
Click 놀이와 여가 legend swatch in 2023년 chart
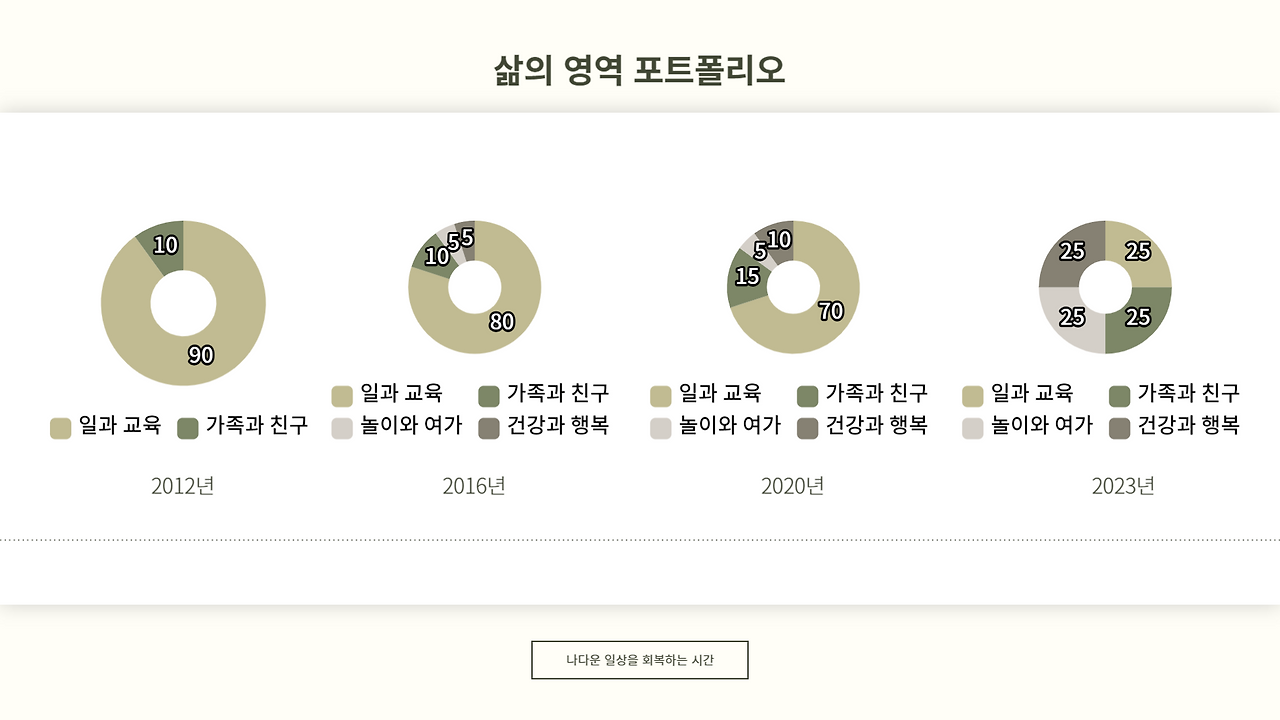[972, 428]
